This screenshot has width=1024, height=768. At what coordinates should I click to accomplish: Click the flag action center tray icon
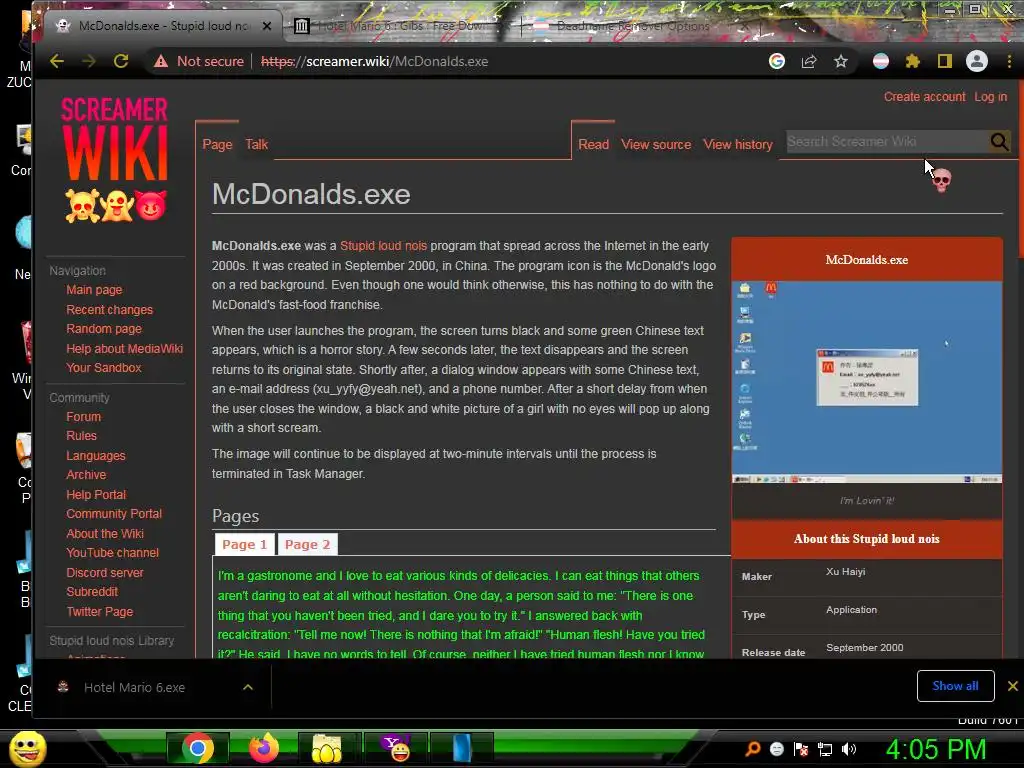tap(801, 749)
